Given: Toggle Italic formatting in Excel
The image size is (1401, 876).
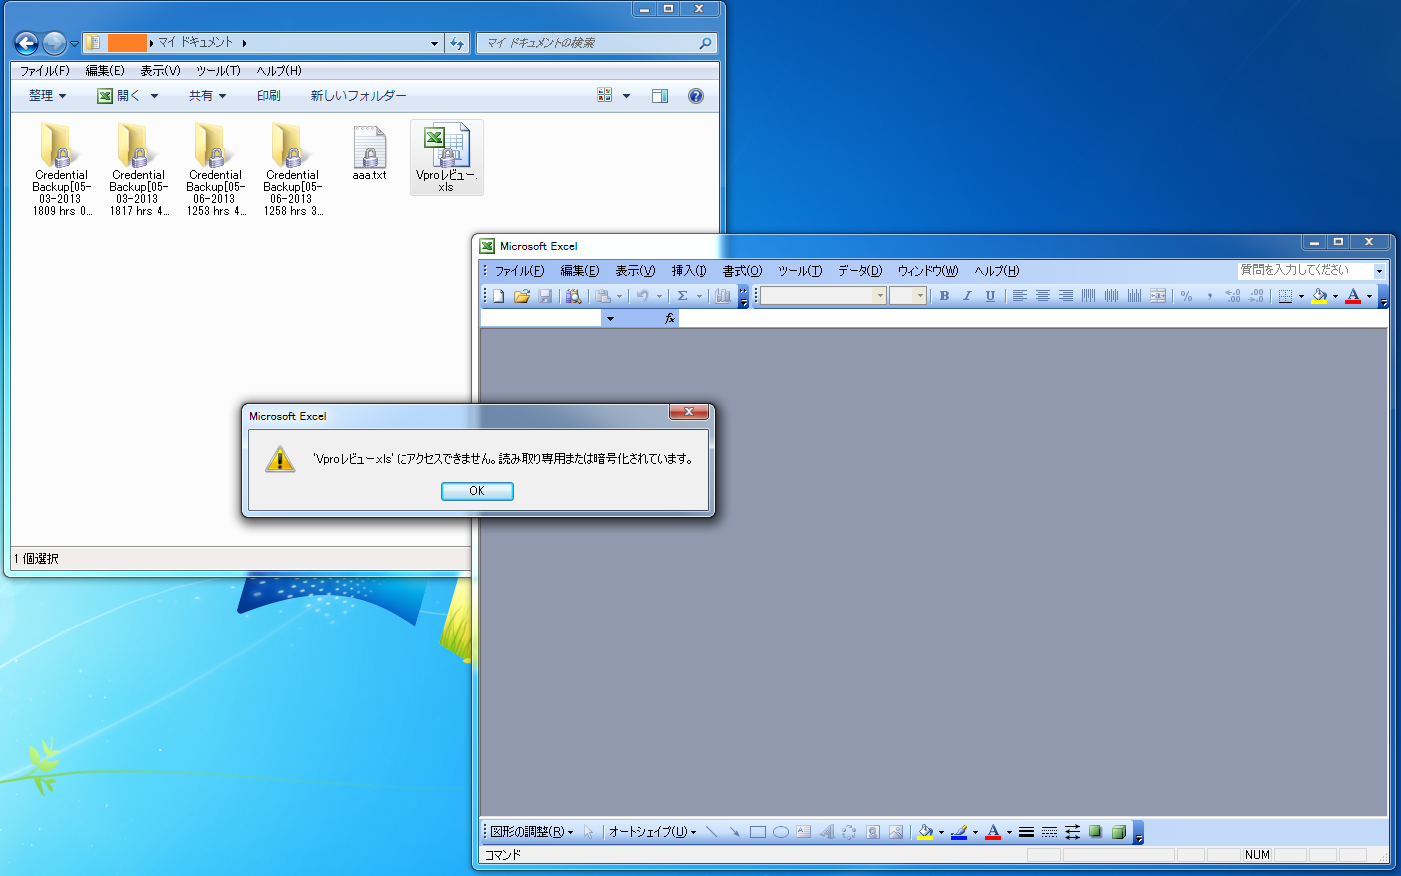Looking at the screenshot, I should (x=967, y=296).
